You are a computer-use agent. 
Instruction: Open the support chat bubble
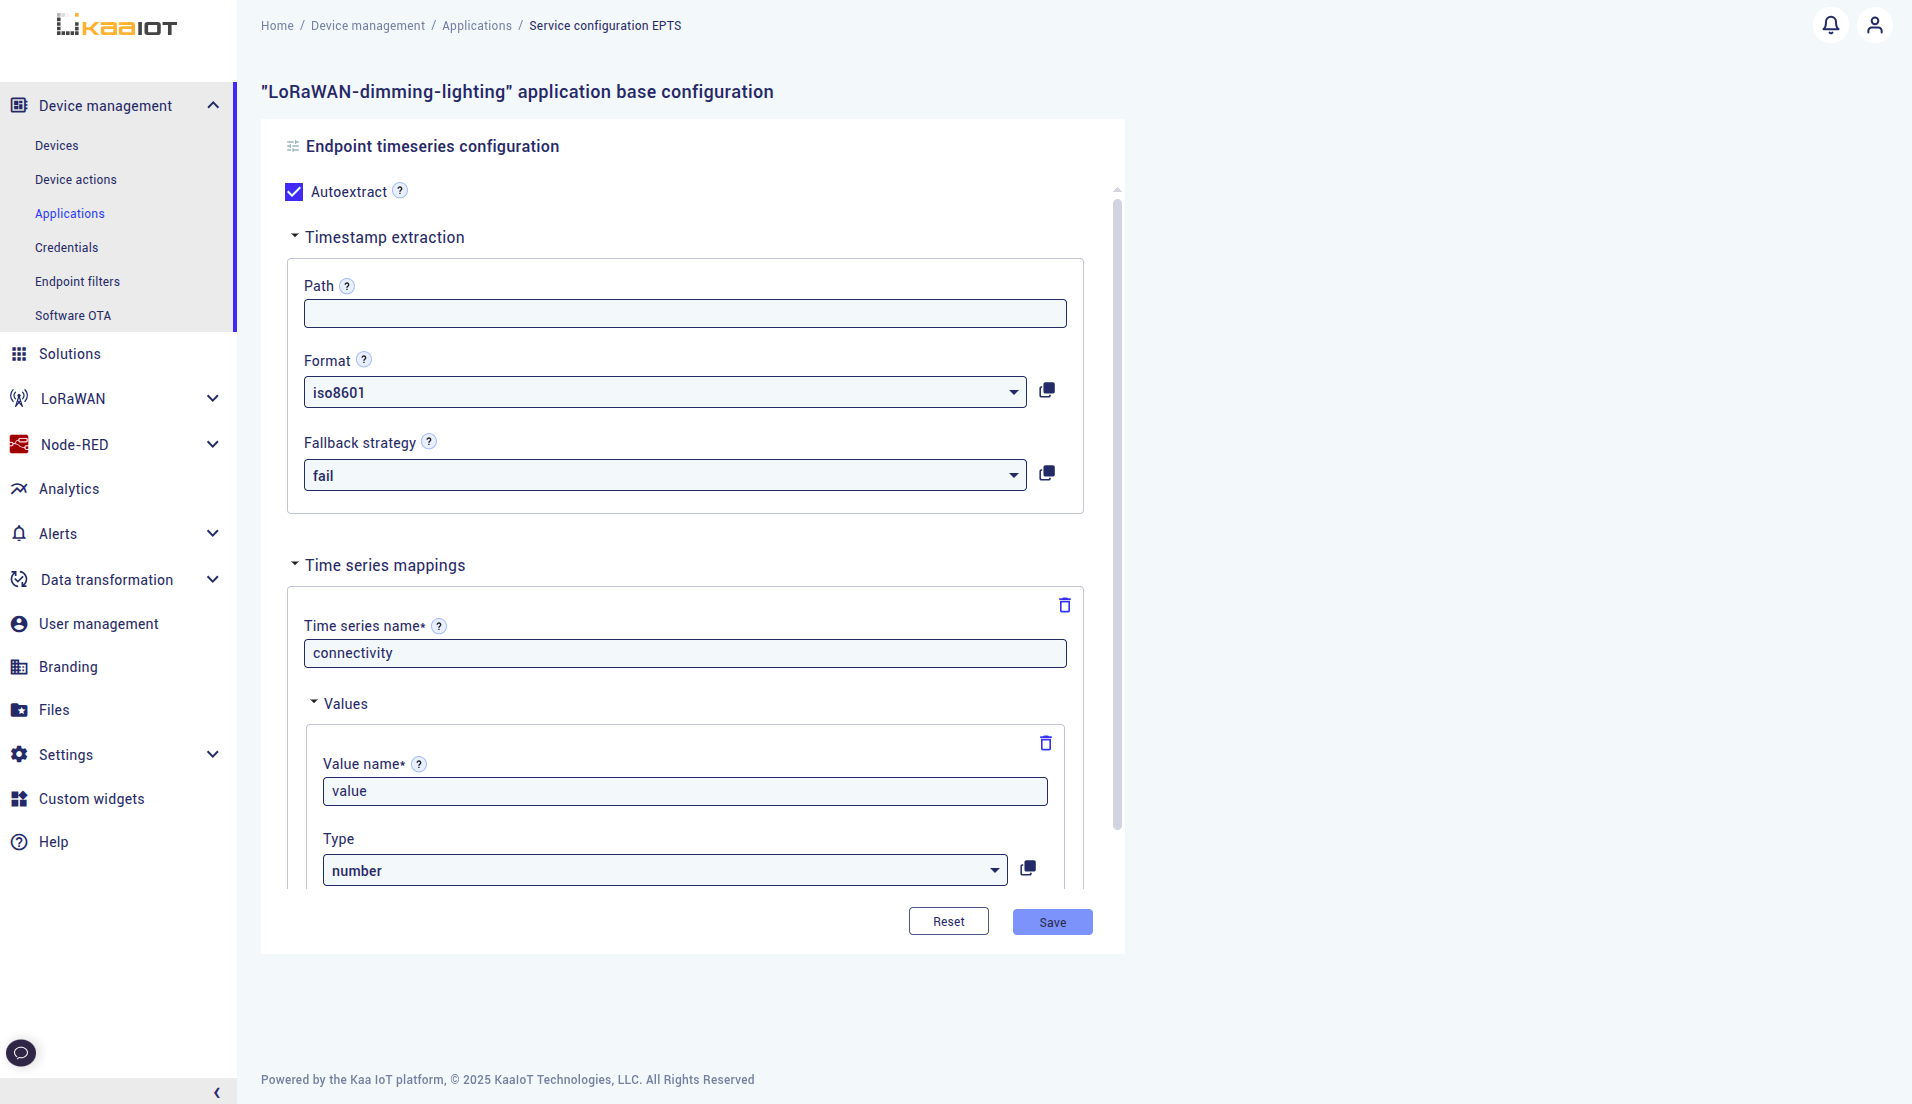click(x=21, y=1052)
